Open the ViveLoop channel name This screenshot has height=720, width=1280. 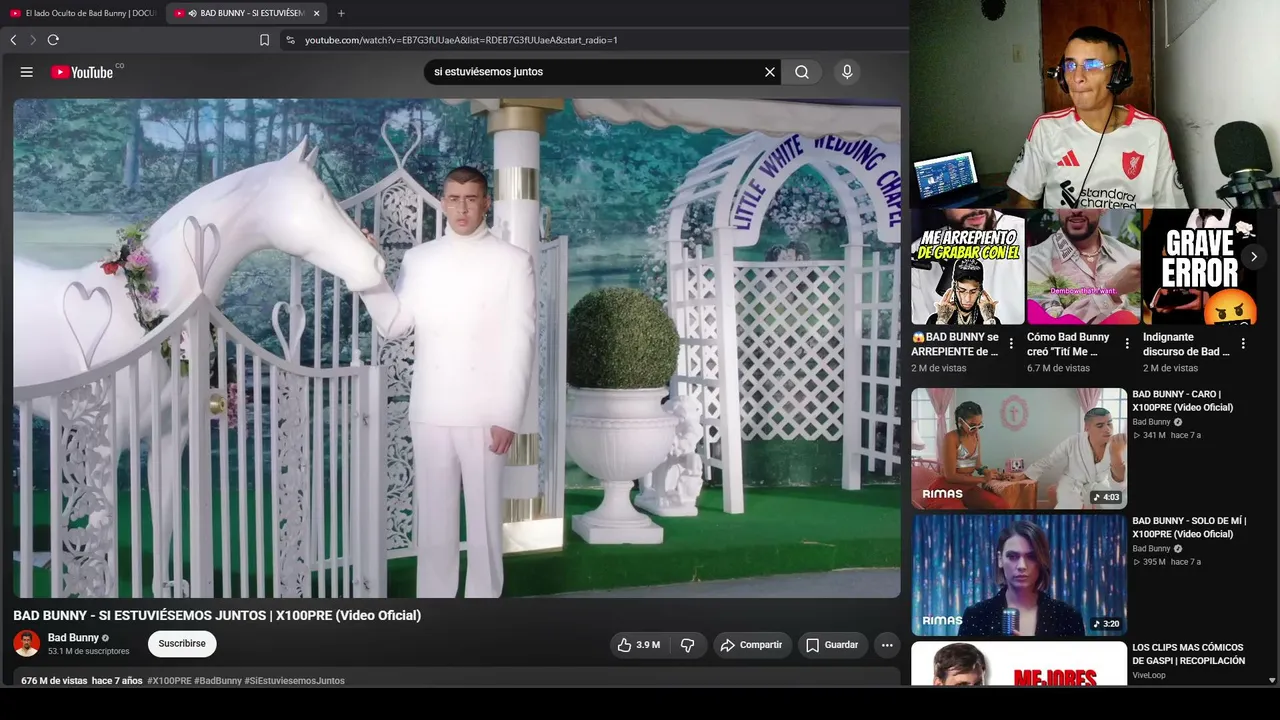click(x=1150, y=676)
